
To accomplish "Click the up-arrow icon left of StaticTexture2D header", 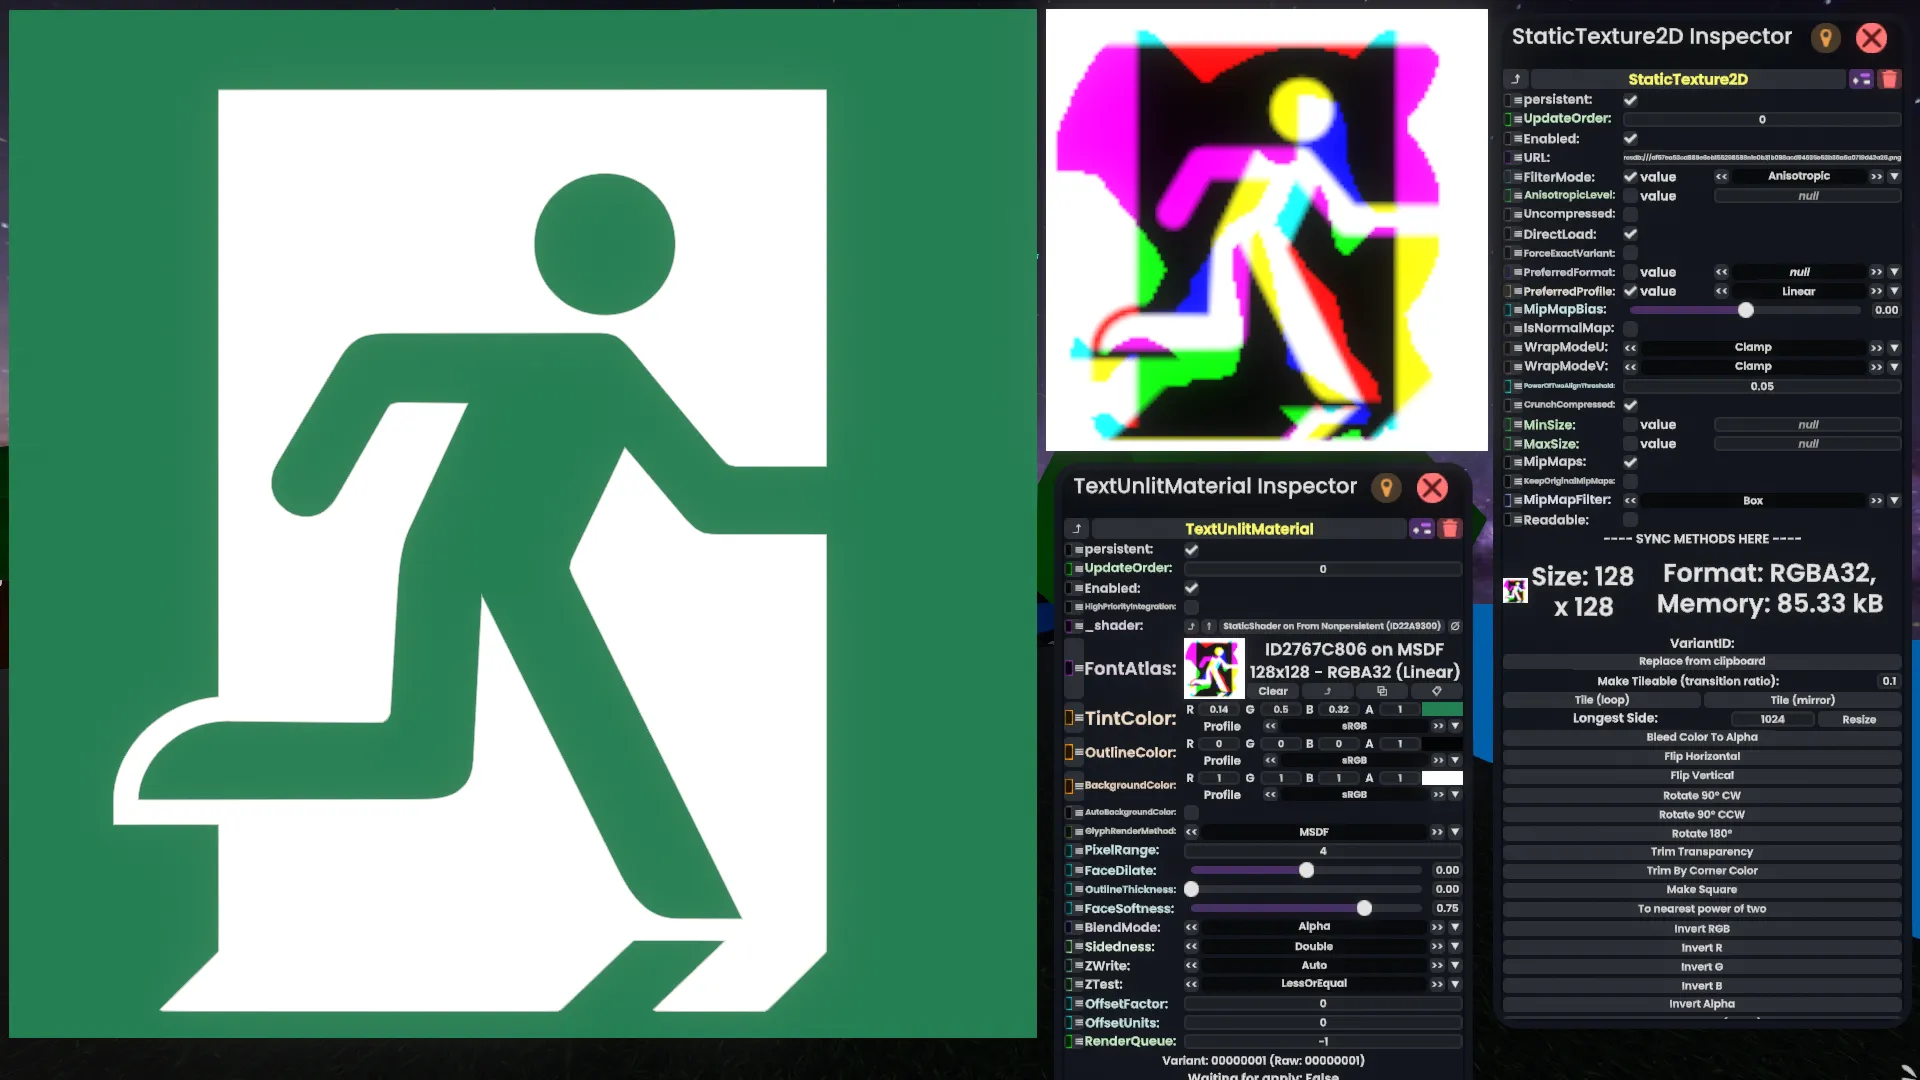I will coord(1516,79).
